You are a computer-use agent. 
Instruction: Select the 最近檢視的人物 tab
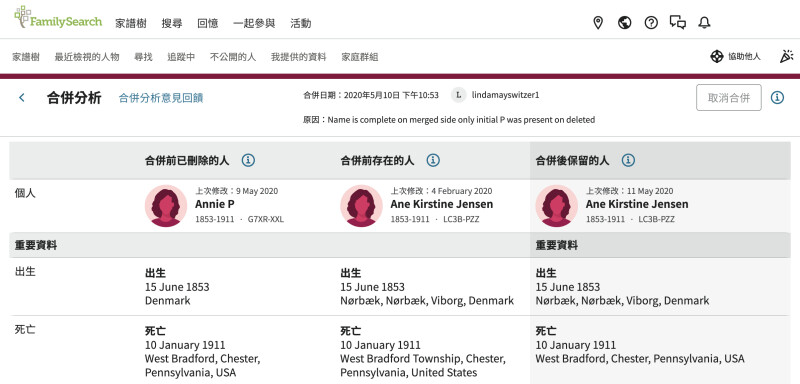87,57
